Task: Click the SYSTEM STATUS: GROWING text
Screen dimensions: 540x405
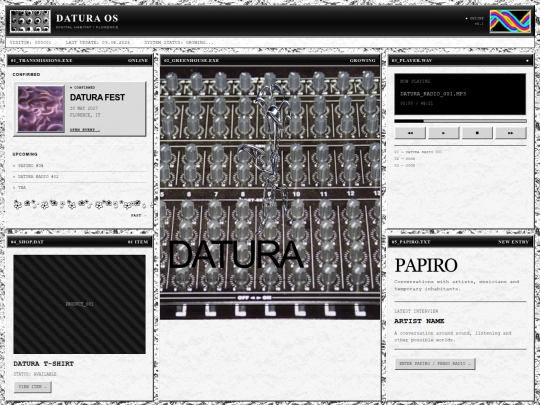Action: coord(179,43)
